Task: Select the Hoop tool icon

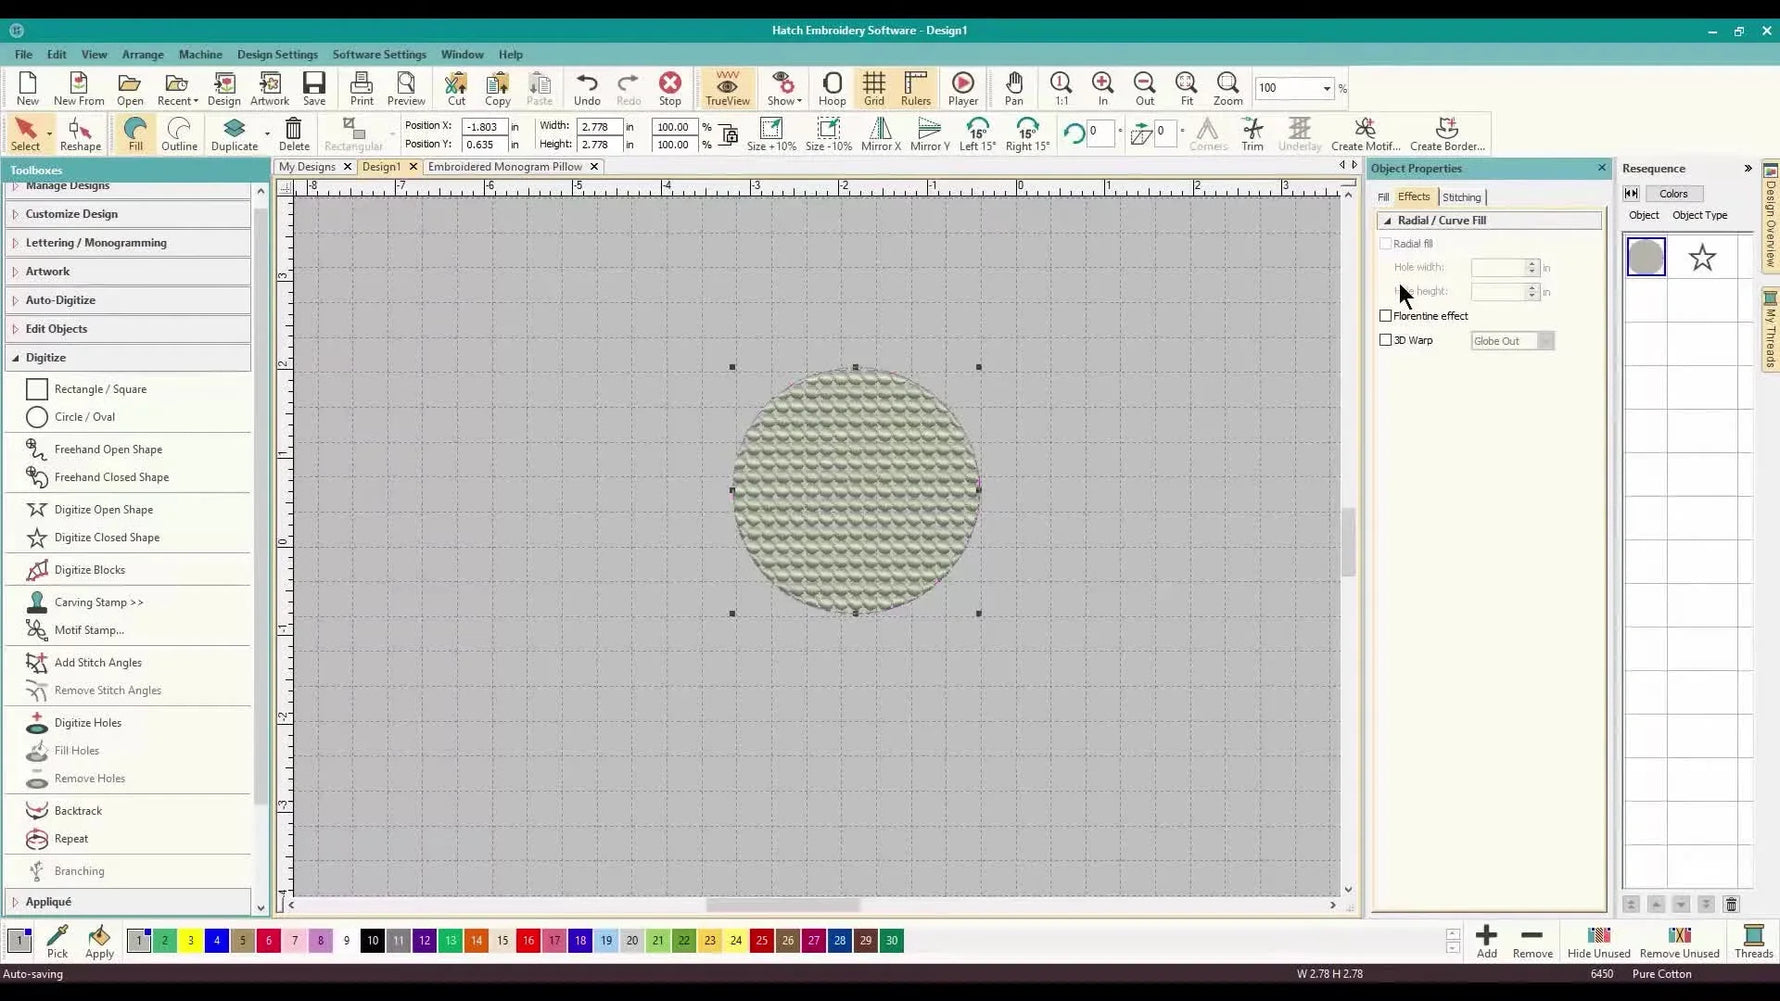Action: (x=832, y=88)
